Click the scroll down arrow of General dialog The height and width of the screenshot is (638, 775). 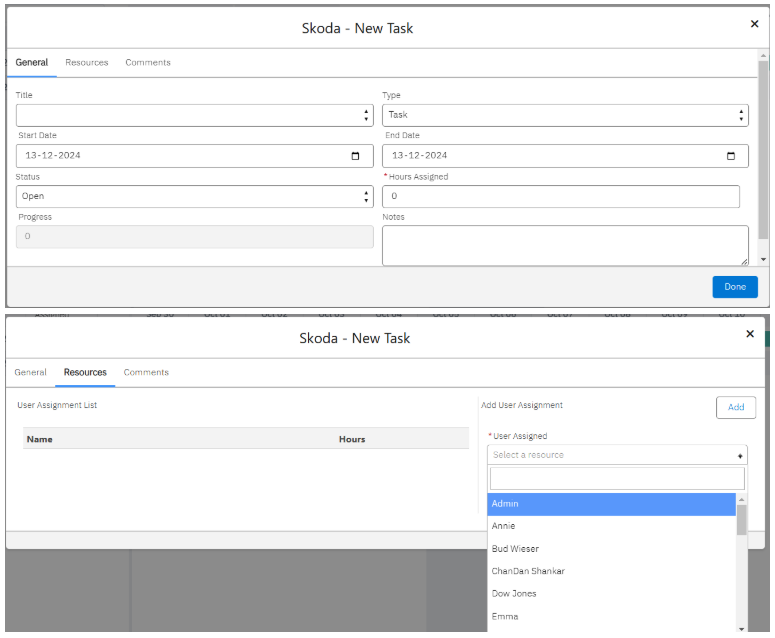tap(763, 259)
